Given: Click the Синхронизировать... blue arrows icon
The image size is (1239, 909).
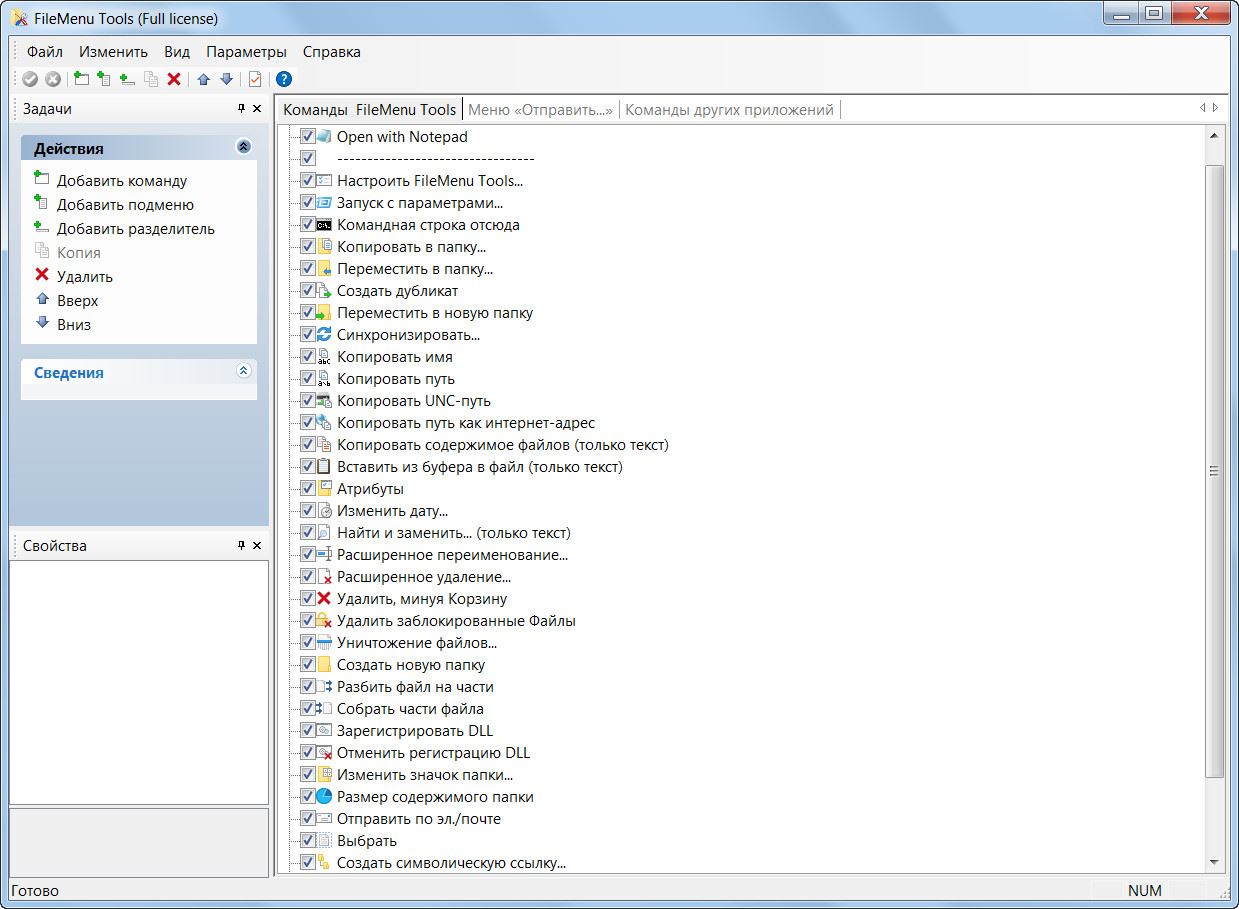Looking at the screenshot, I should pos(324,335).
